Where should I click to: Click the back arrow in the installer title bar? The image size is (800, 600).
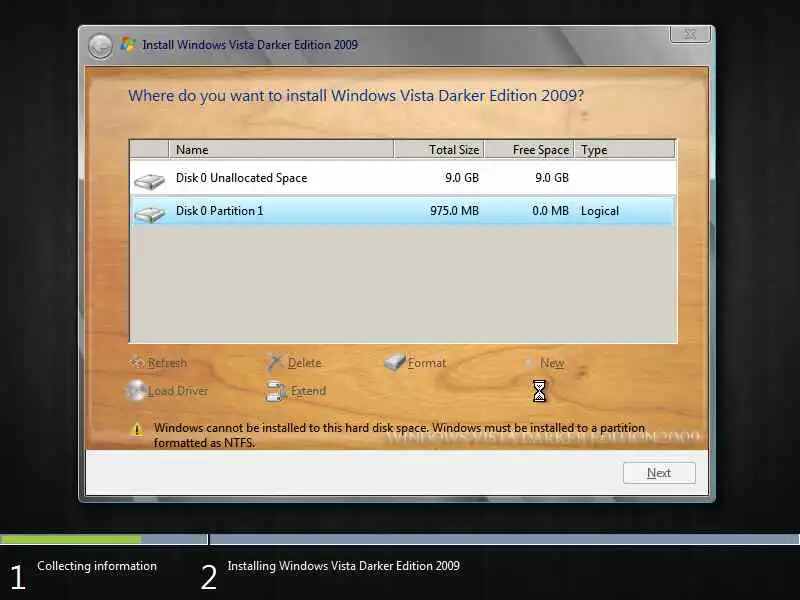pyautogui.click(x=100, y=46)
